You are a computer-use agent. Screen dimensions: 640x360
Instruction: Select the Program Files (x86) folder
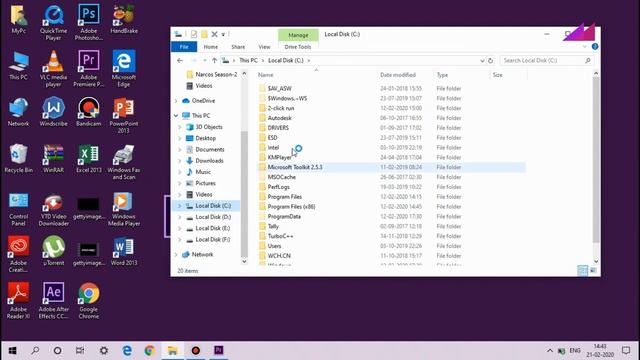pos(291,207)
